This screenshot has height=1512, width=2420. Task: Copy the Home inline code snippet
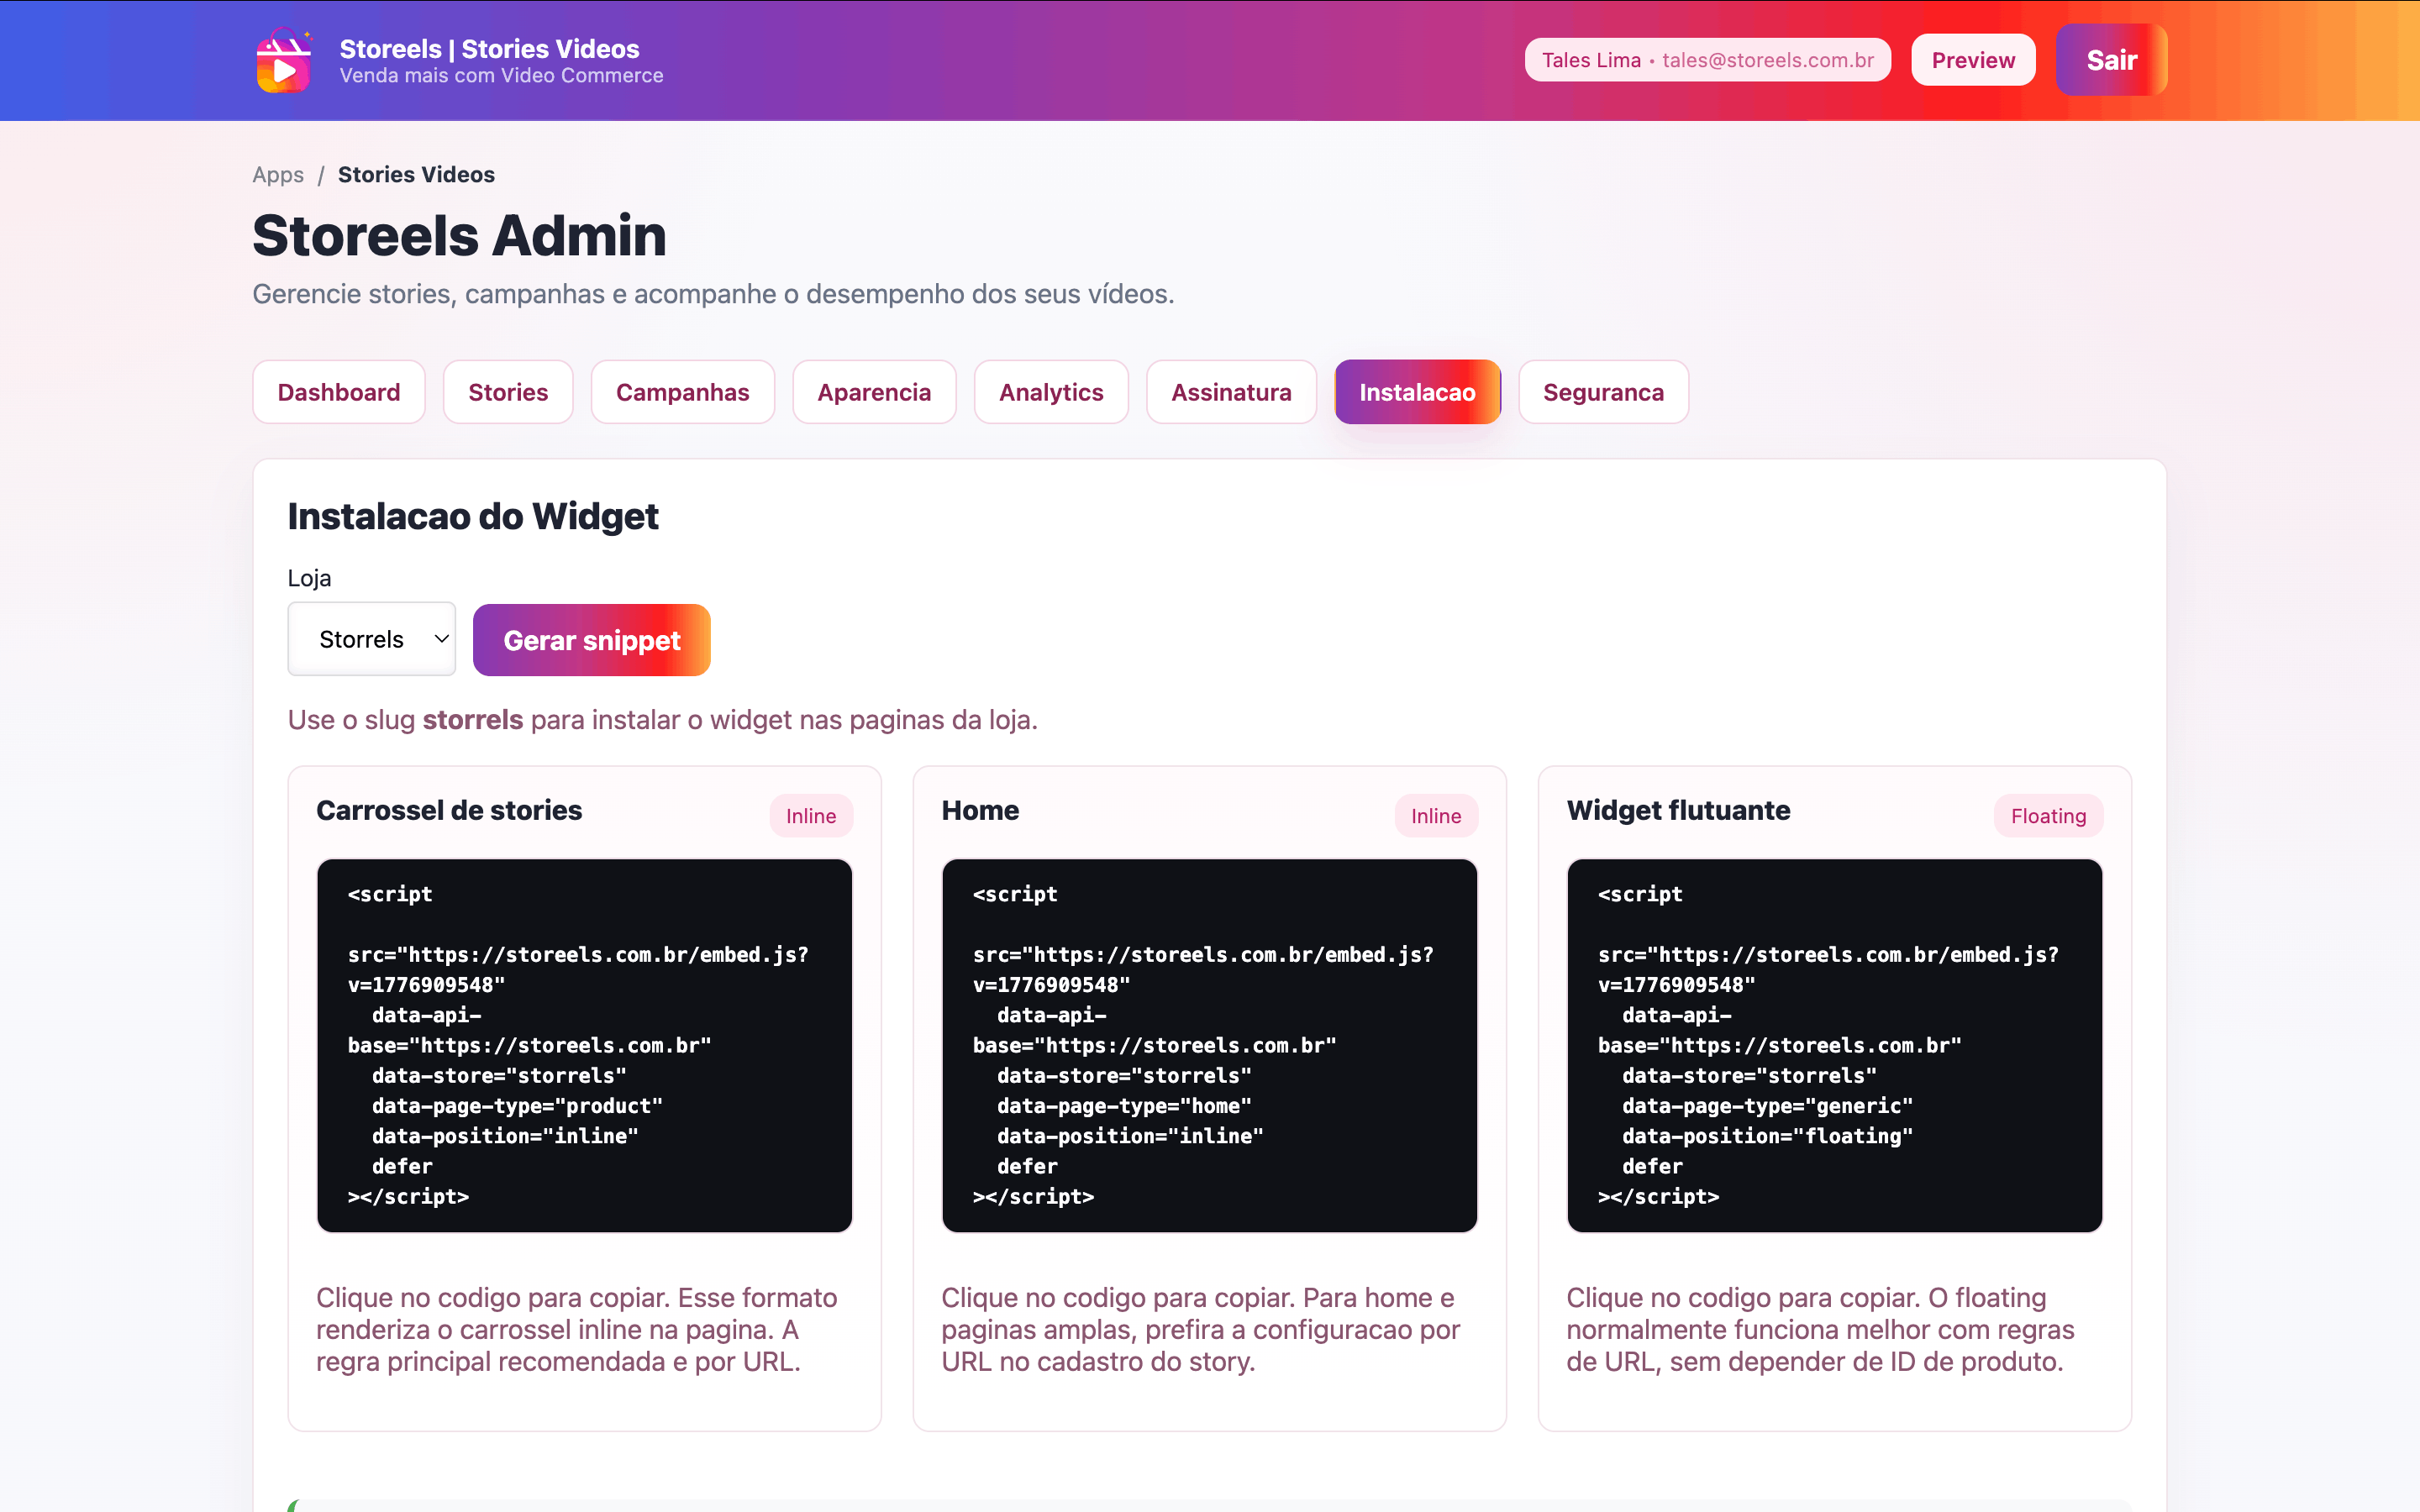click(x=1209, y=1045)
